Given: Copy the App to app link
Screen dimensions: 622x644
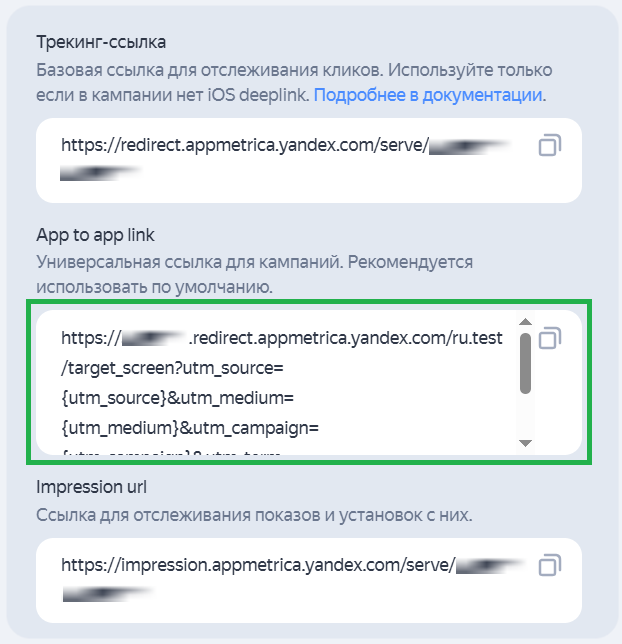Looking at the screenshot, I should pos(549,339).
